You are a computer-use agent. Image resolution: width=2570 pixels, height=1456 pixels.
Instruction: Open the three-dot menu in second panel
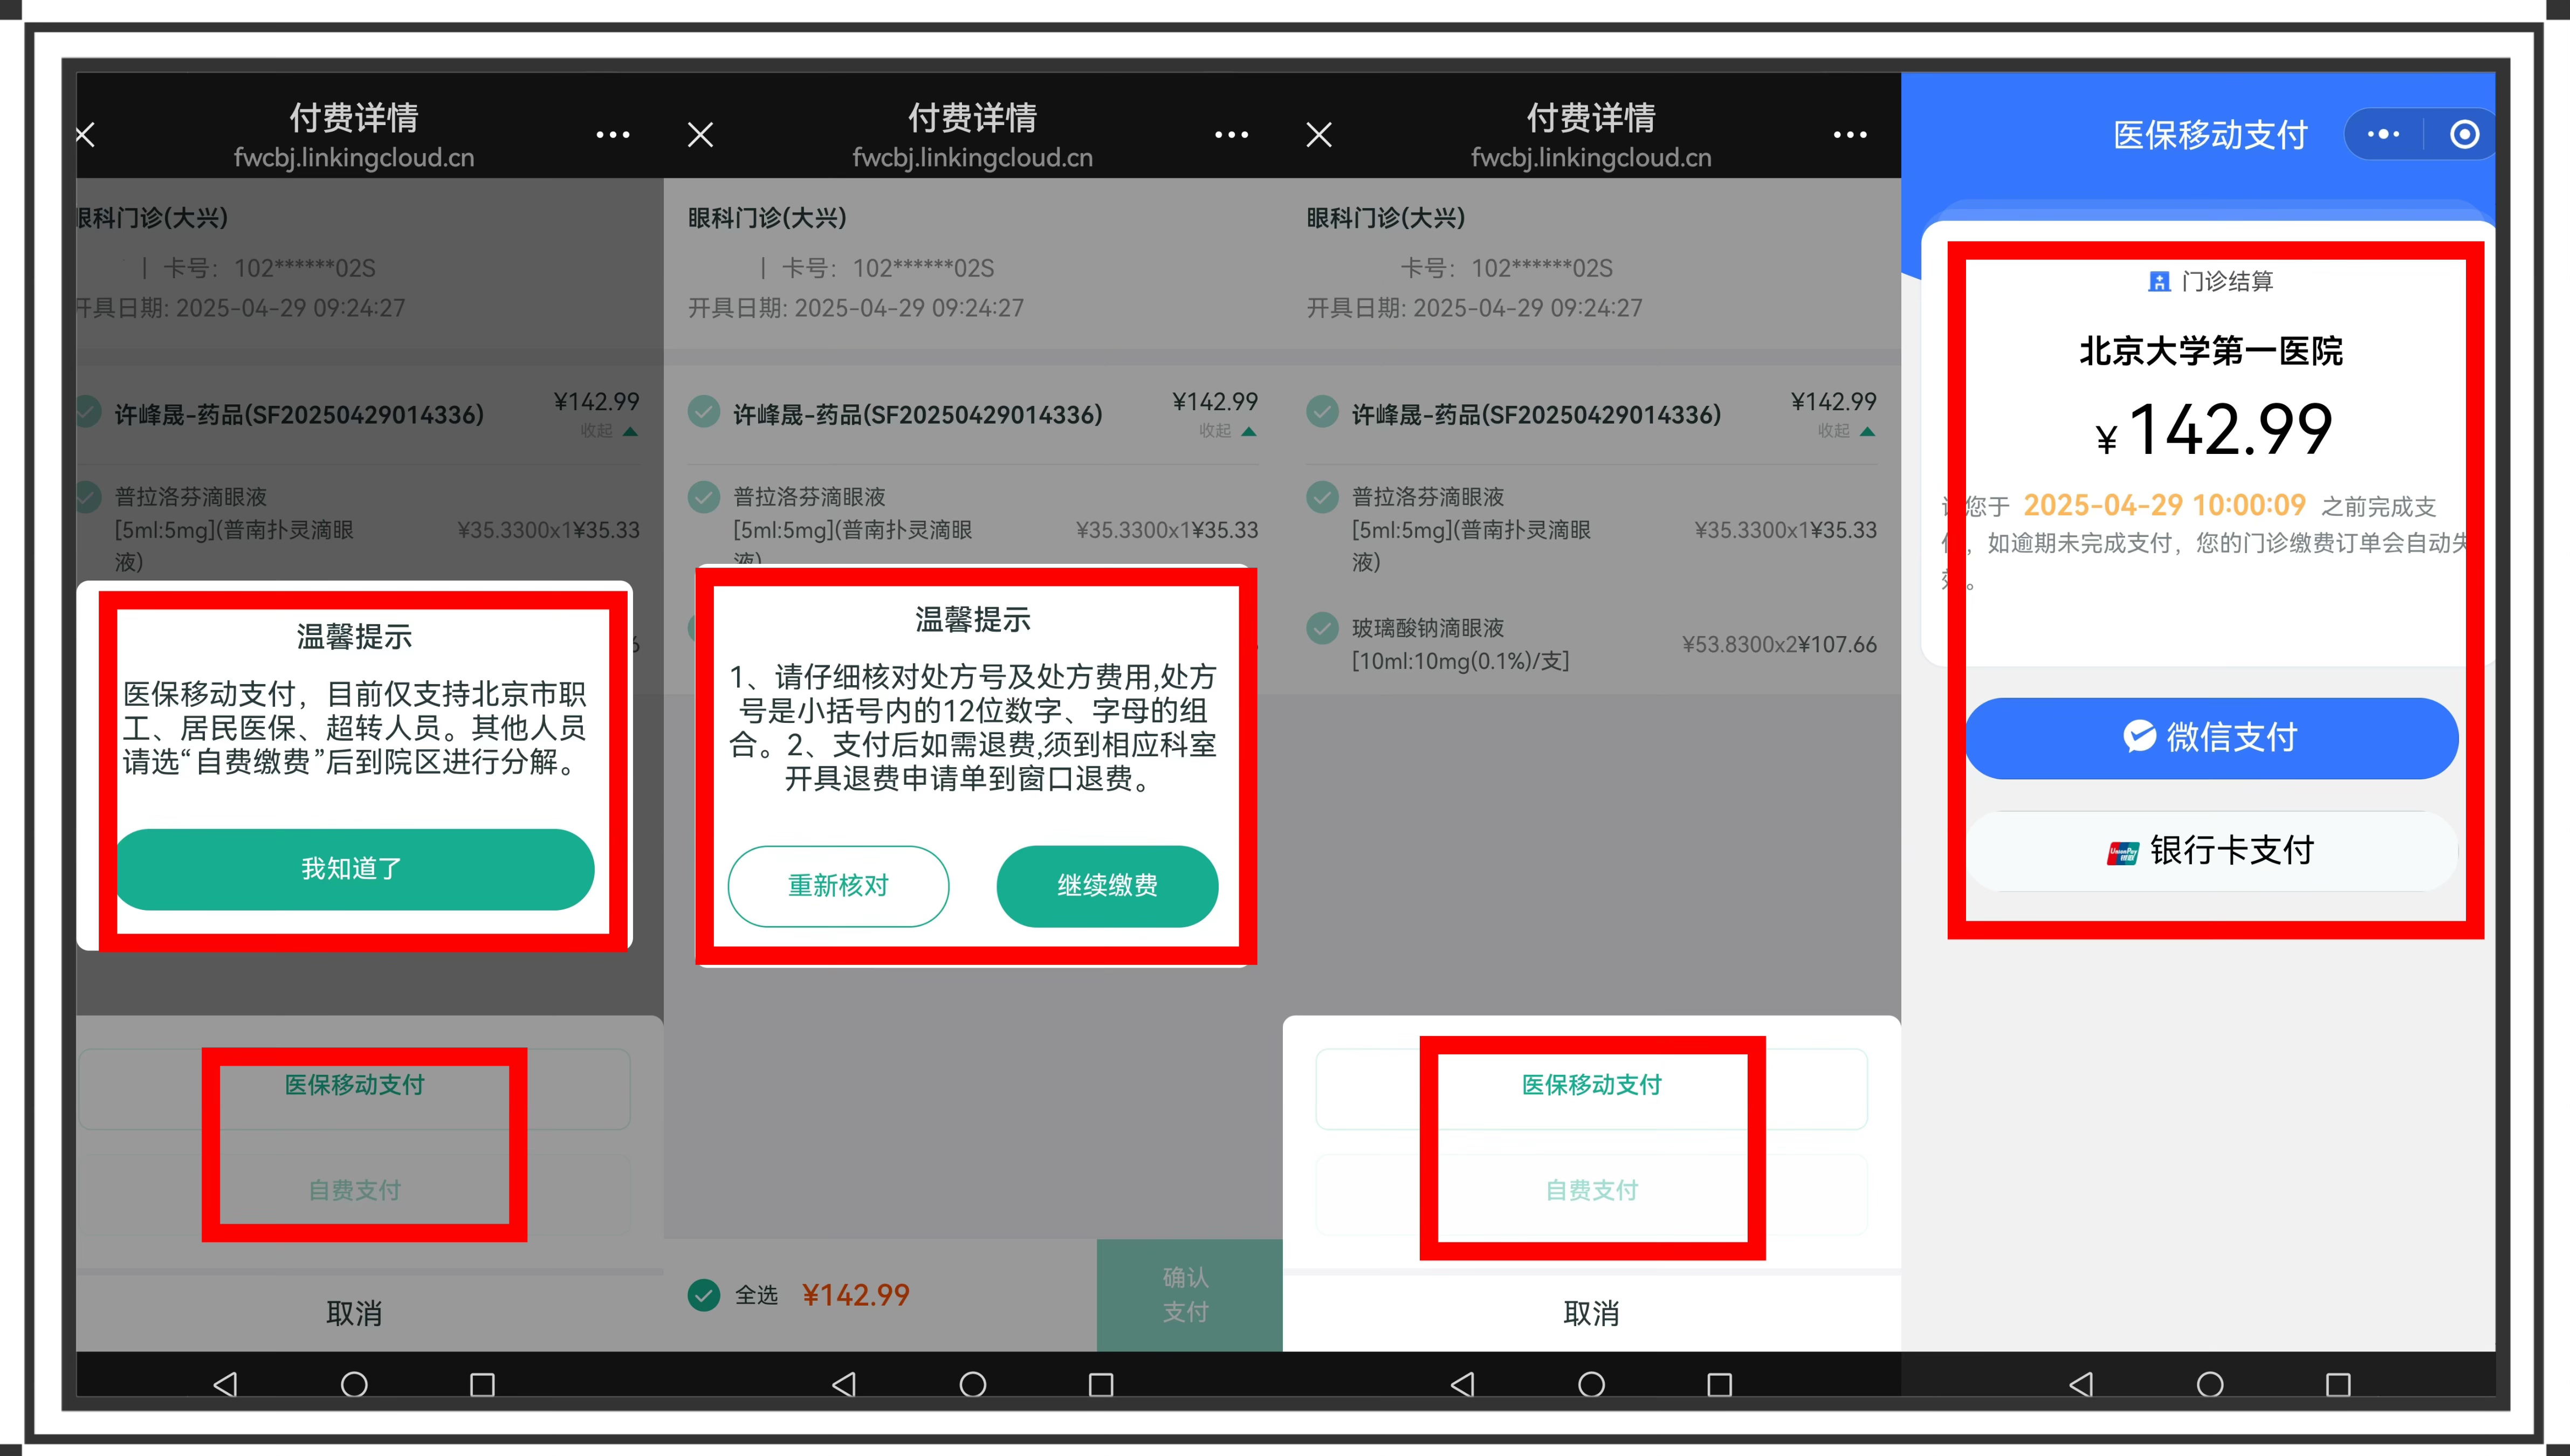coord(1231,134)
